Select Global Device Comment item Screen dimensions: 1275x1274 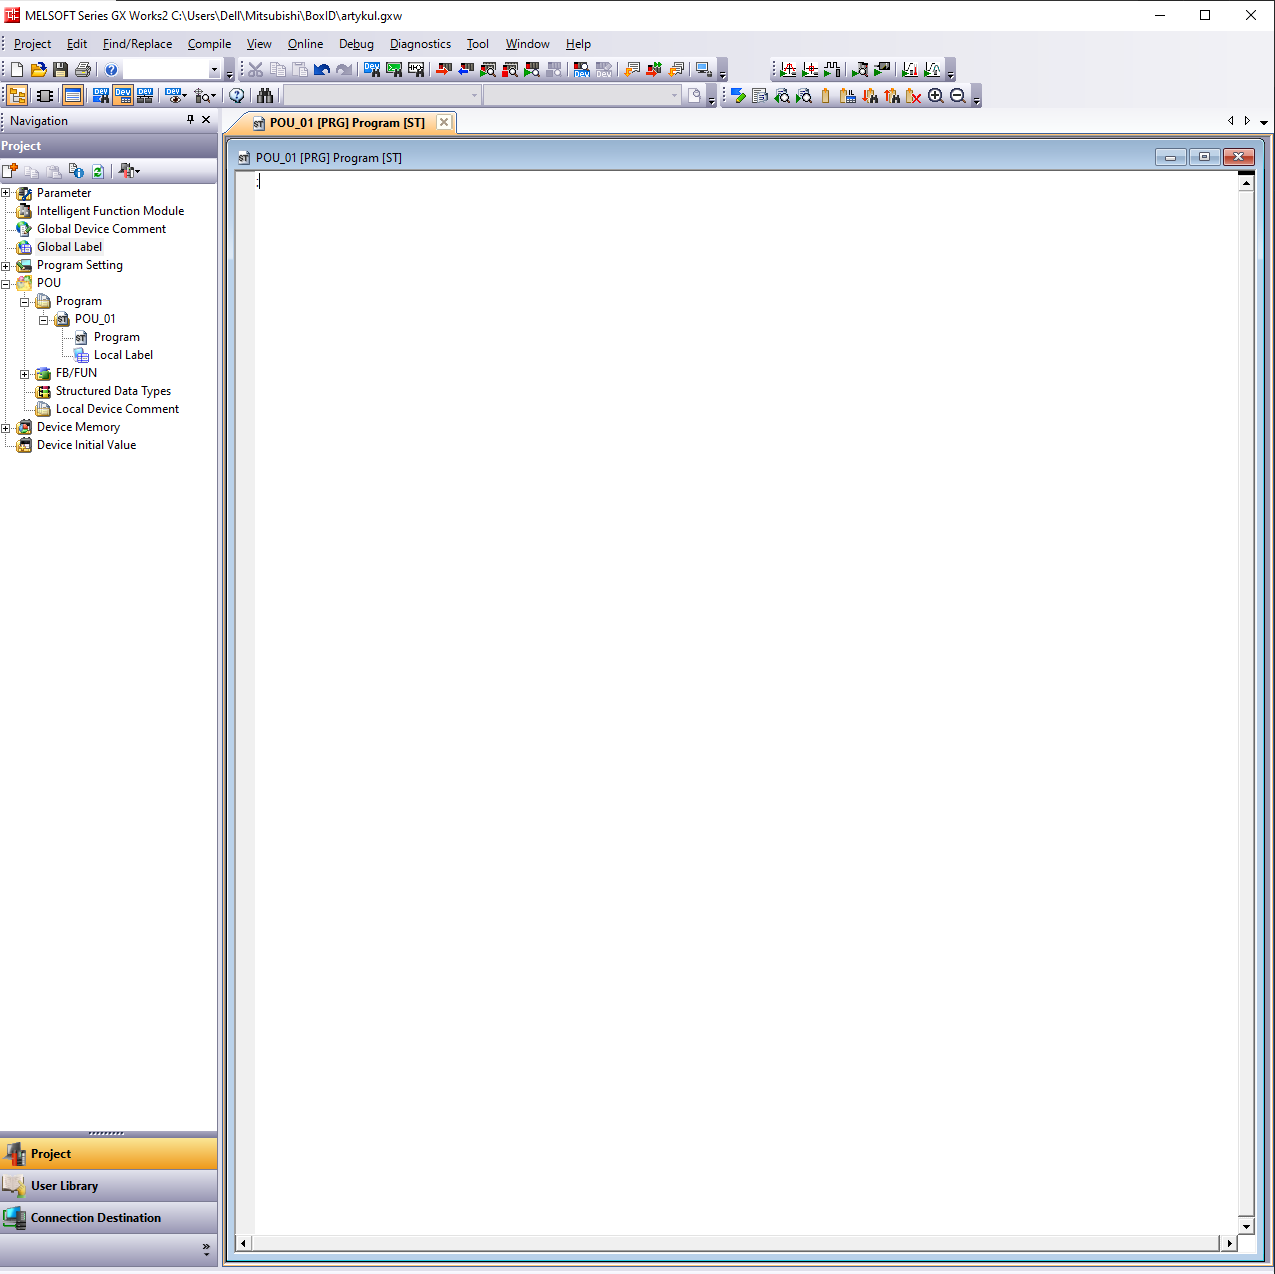101,229
